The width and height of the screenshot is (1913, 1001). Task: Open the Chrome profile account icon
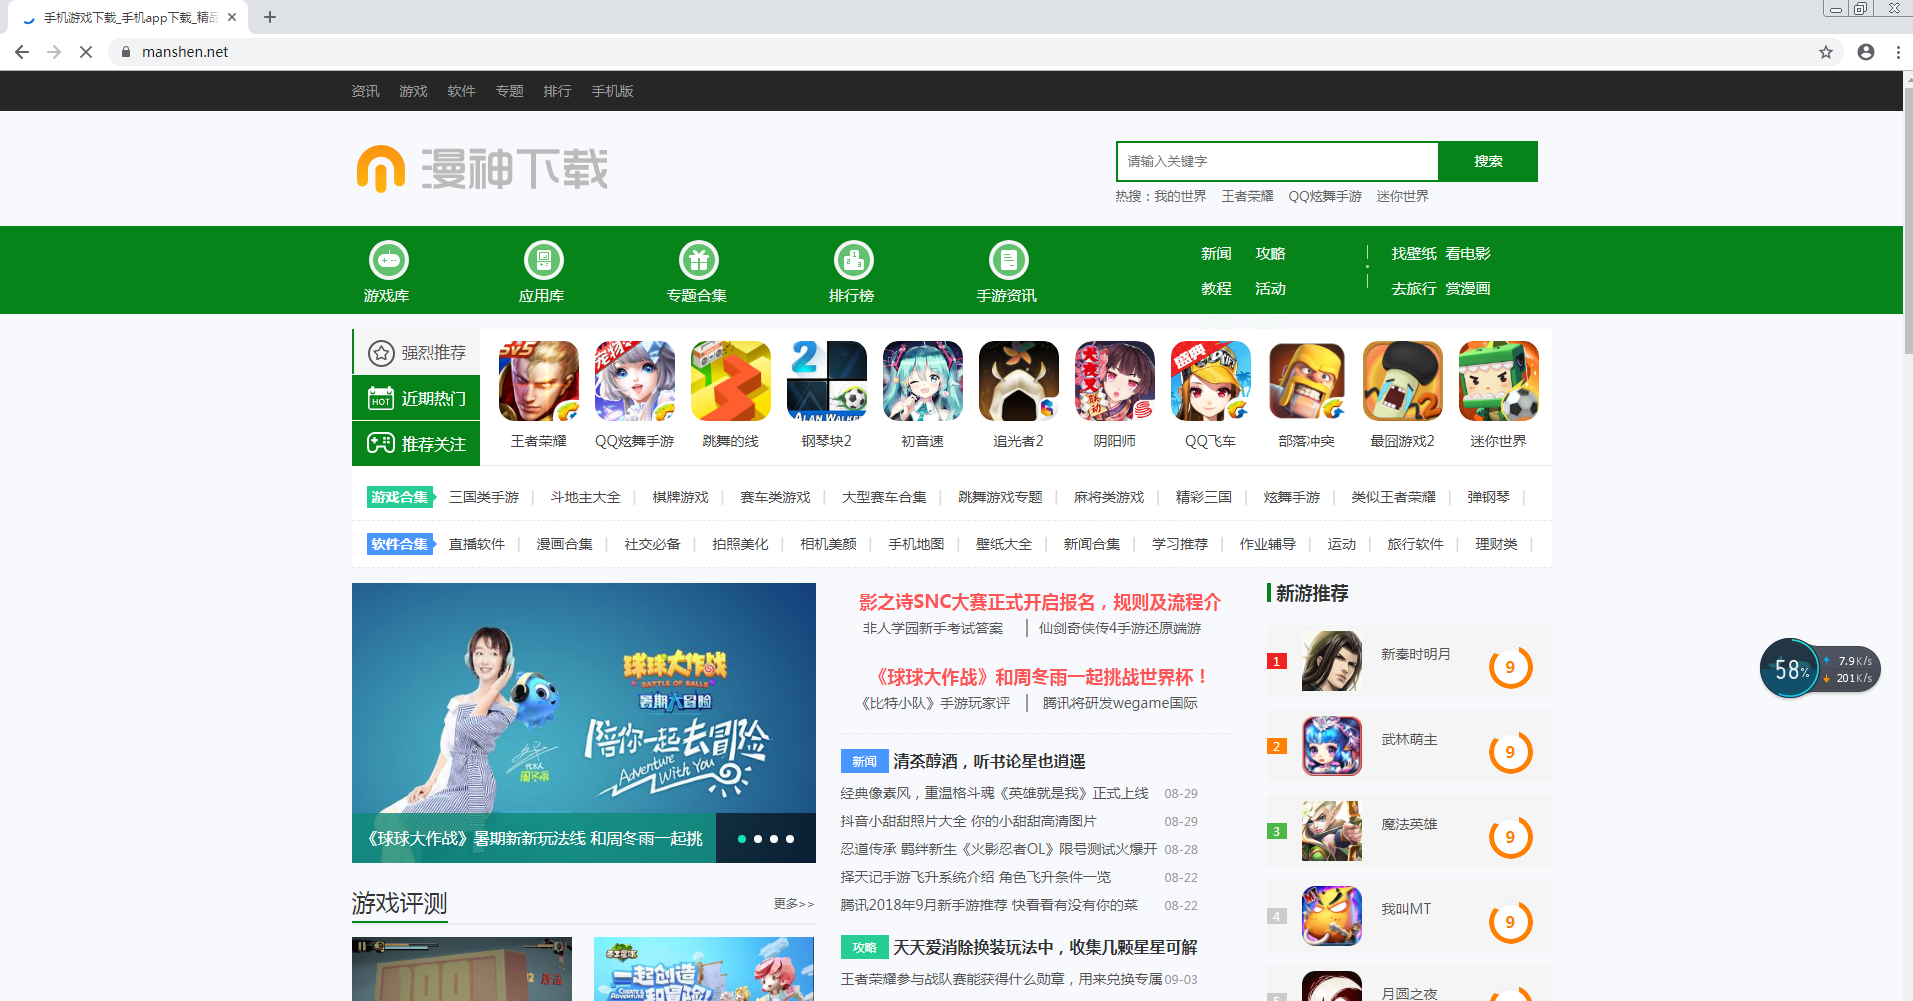point(1866,52)
